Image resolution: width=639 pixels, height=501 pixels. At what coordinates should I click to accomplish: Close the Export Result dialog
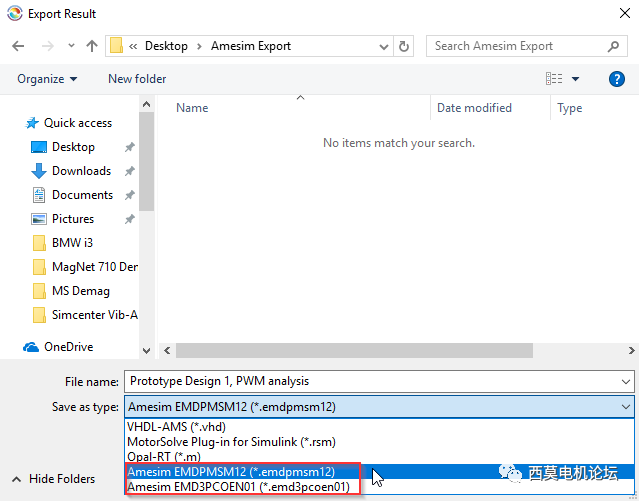pos(624,13)
